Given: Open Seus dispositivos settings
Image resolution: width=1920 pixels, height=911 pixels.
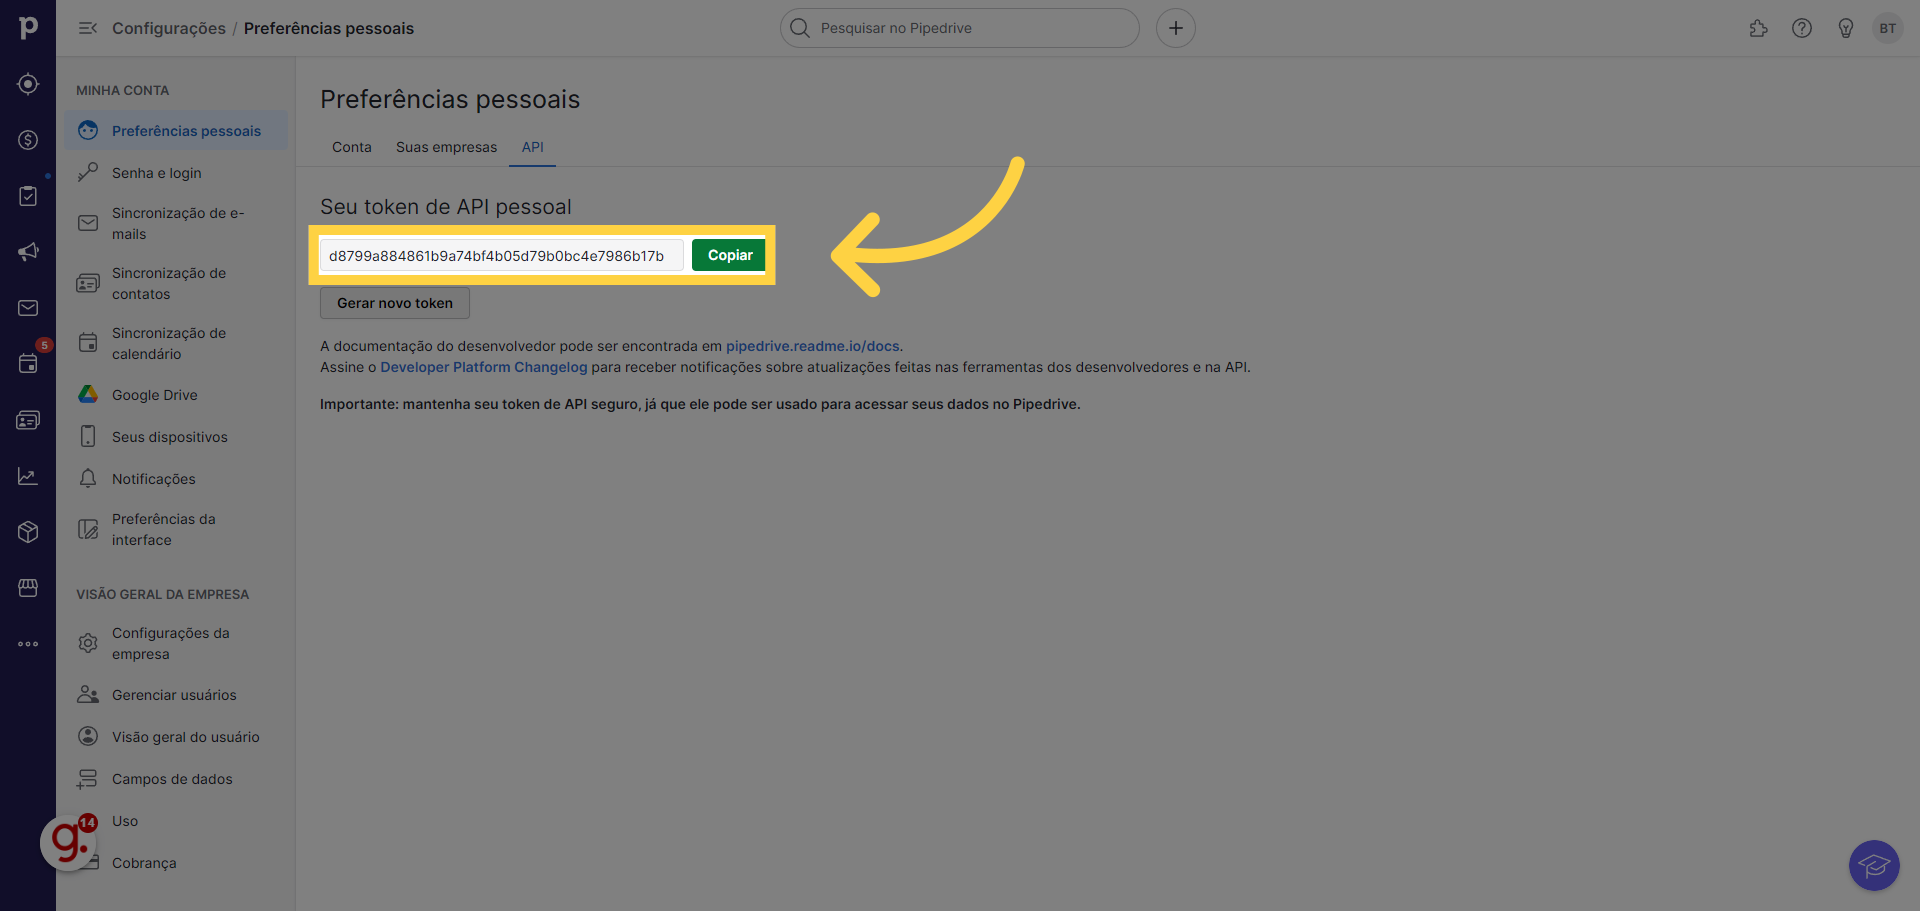Looking at the screenshot, I should (176, 437).
